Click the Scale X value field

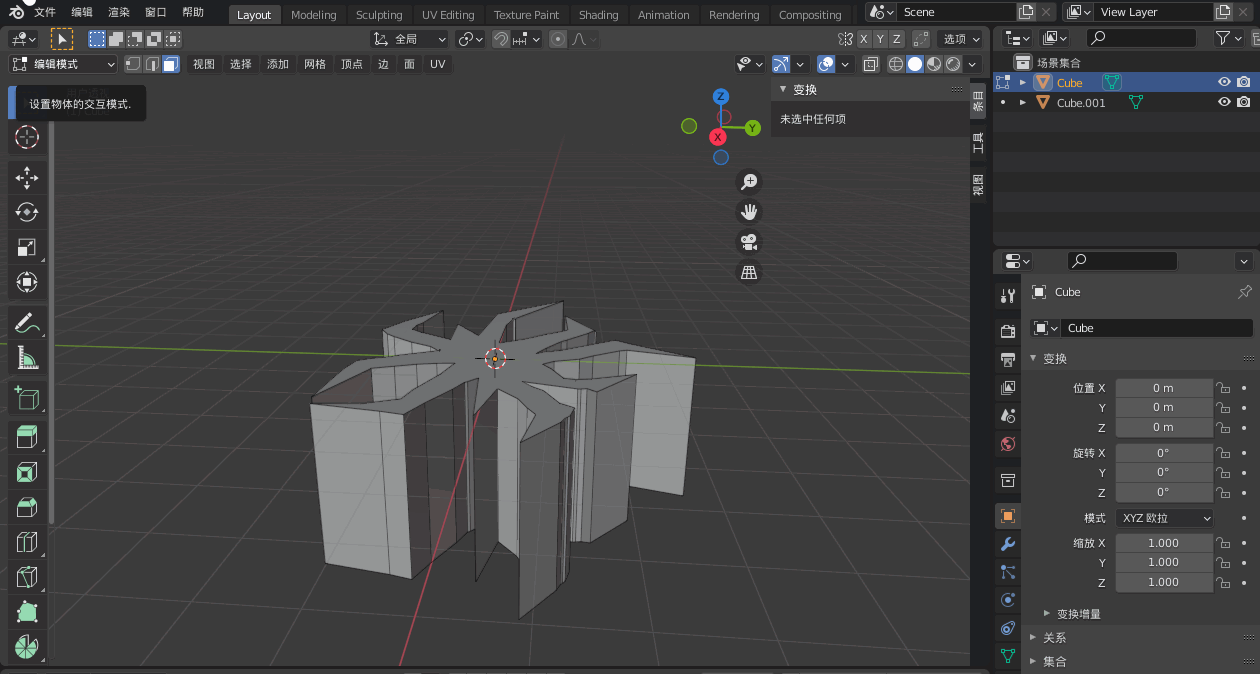click(x=1164, y=543)
